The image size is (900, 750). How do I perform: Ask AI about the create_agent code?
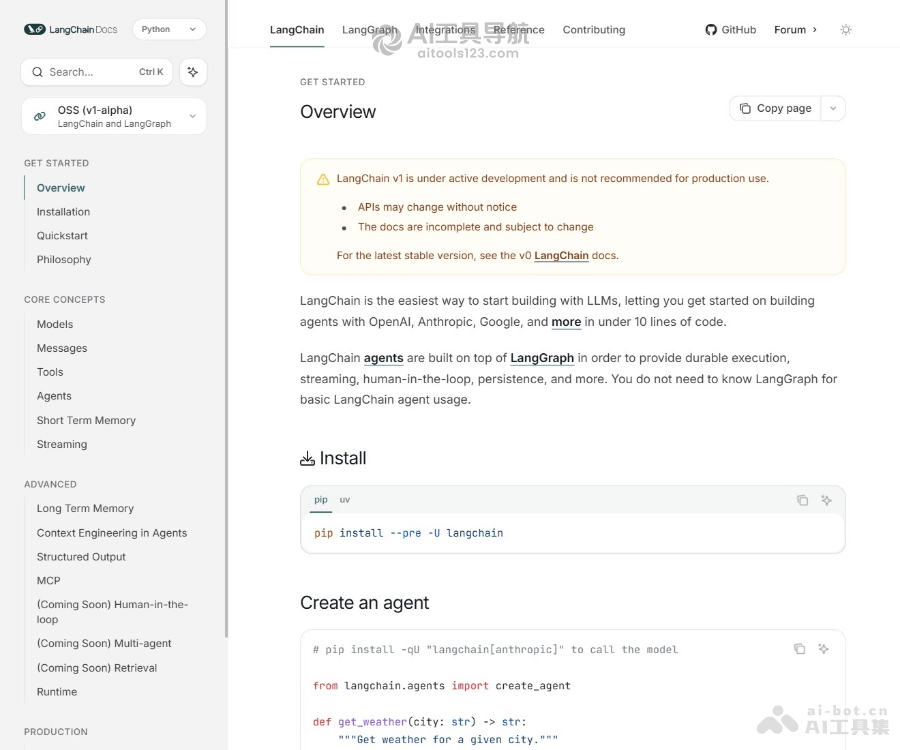[824, 649]
